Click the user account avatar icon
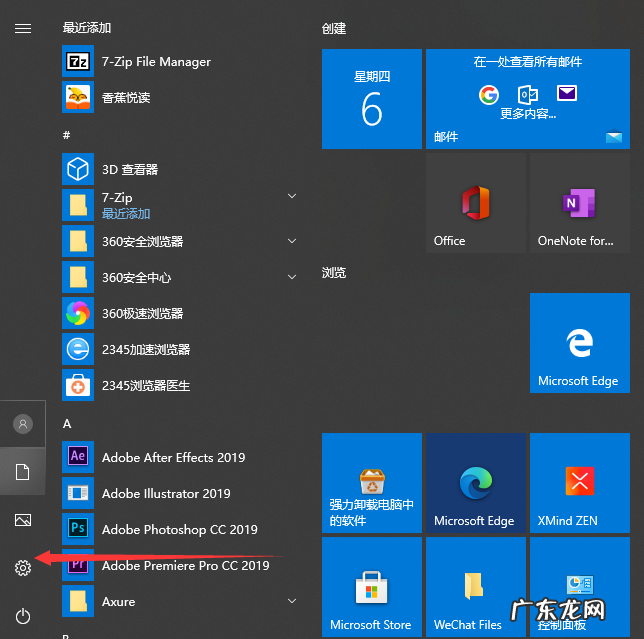644x639 pixels. pos(23,424)
